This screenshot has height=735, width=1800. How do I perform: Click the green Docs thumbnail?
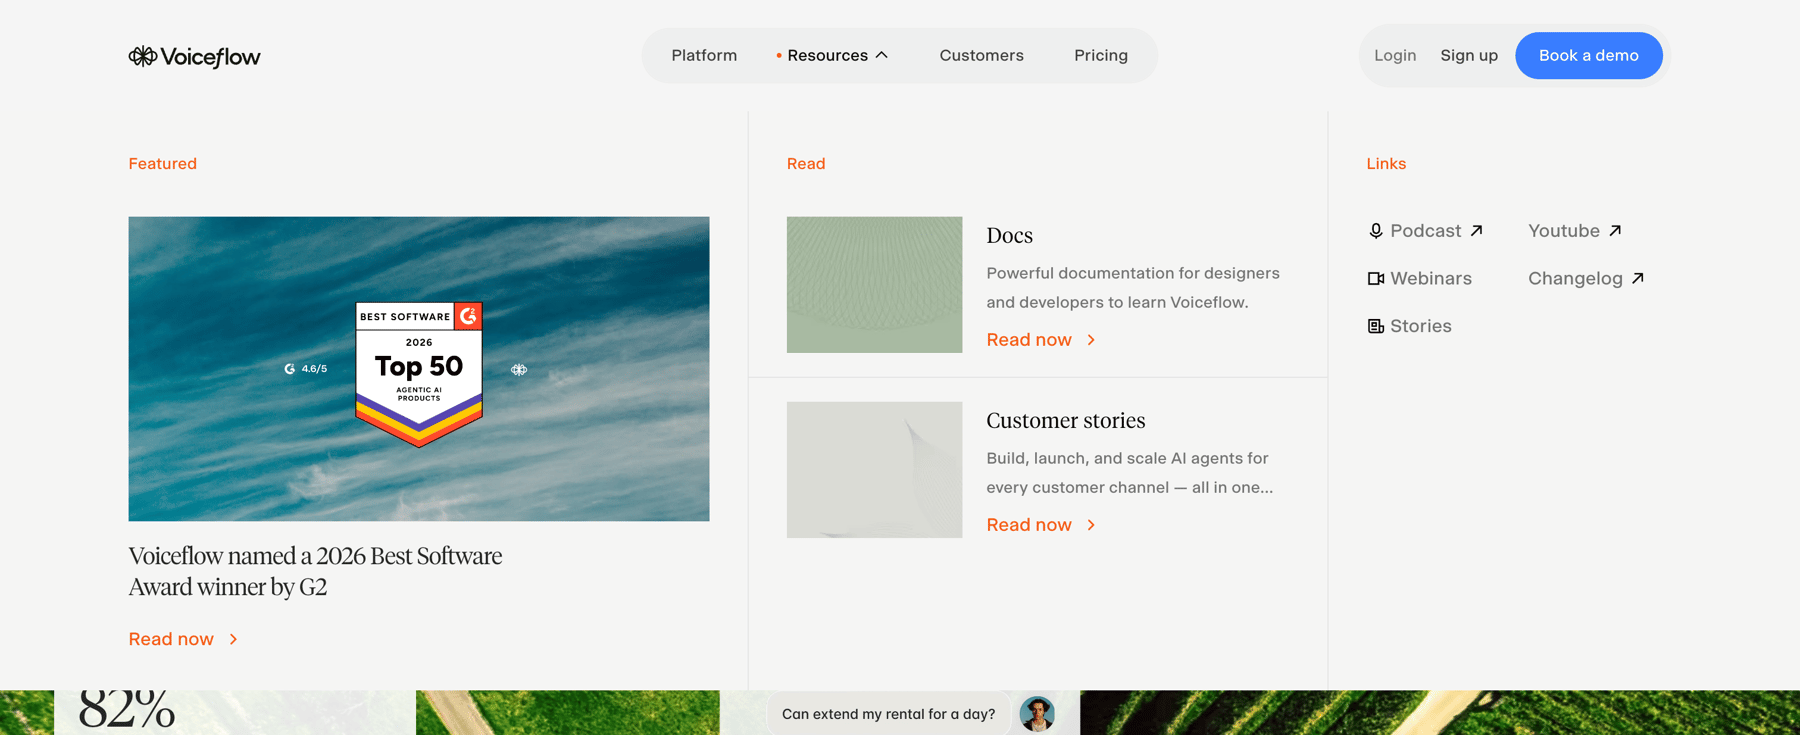pyautogui.click(x=874, y=285)
